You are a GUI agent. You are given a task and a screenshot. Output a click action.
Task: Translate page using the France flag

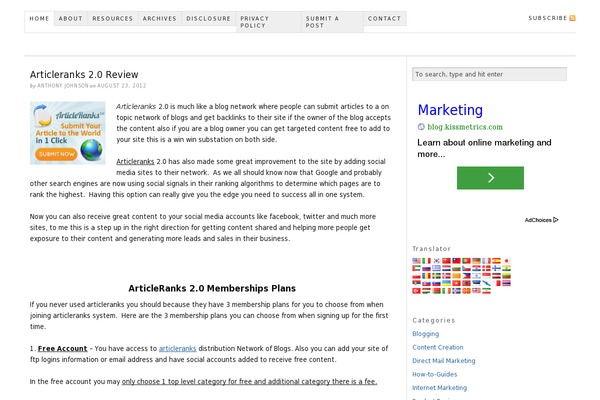coord(486,261)
